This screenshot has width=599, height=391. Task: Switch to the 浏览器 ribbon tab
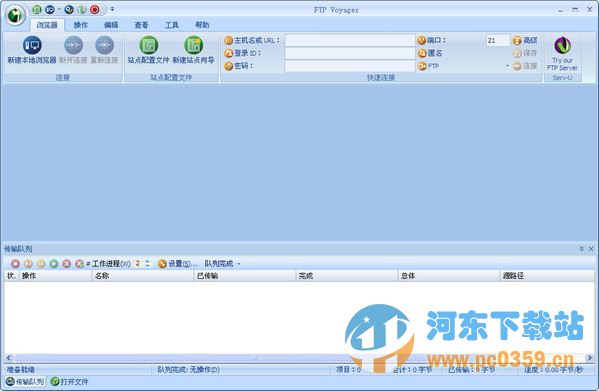(x=47, y=25)
